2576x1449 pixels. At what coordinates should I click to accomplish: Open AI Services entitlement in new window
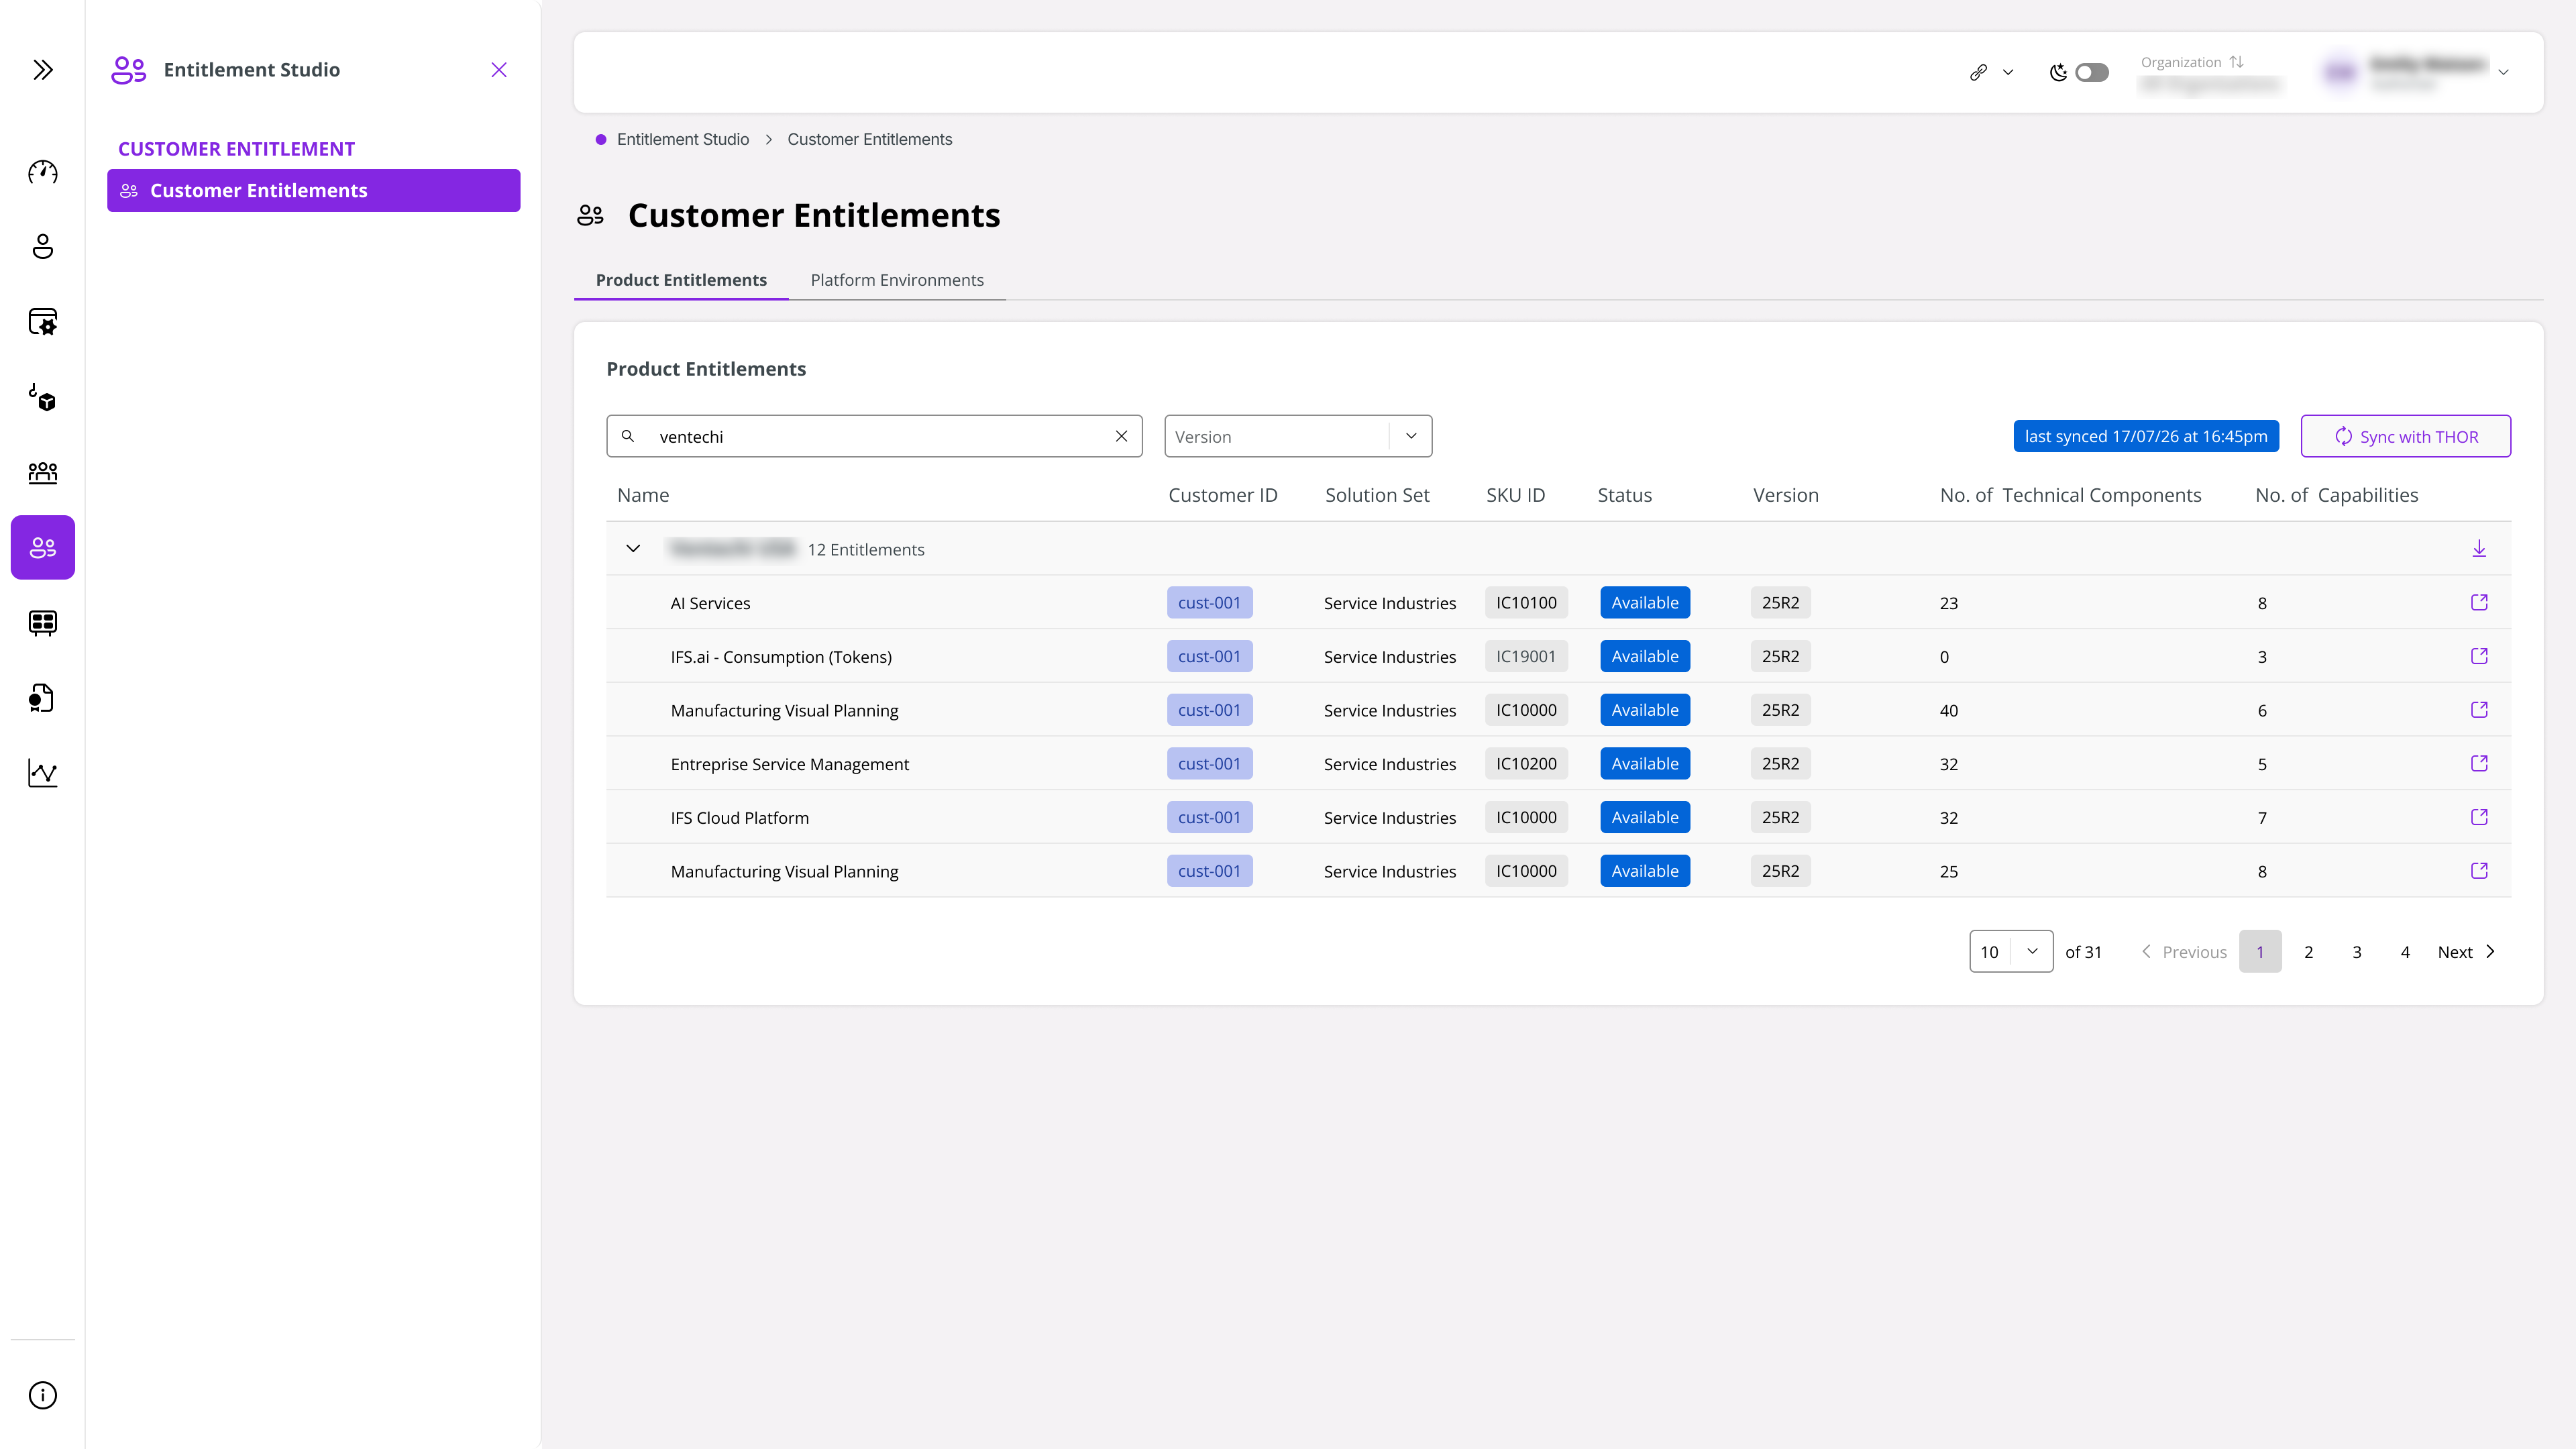[x=2479, y=602]
